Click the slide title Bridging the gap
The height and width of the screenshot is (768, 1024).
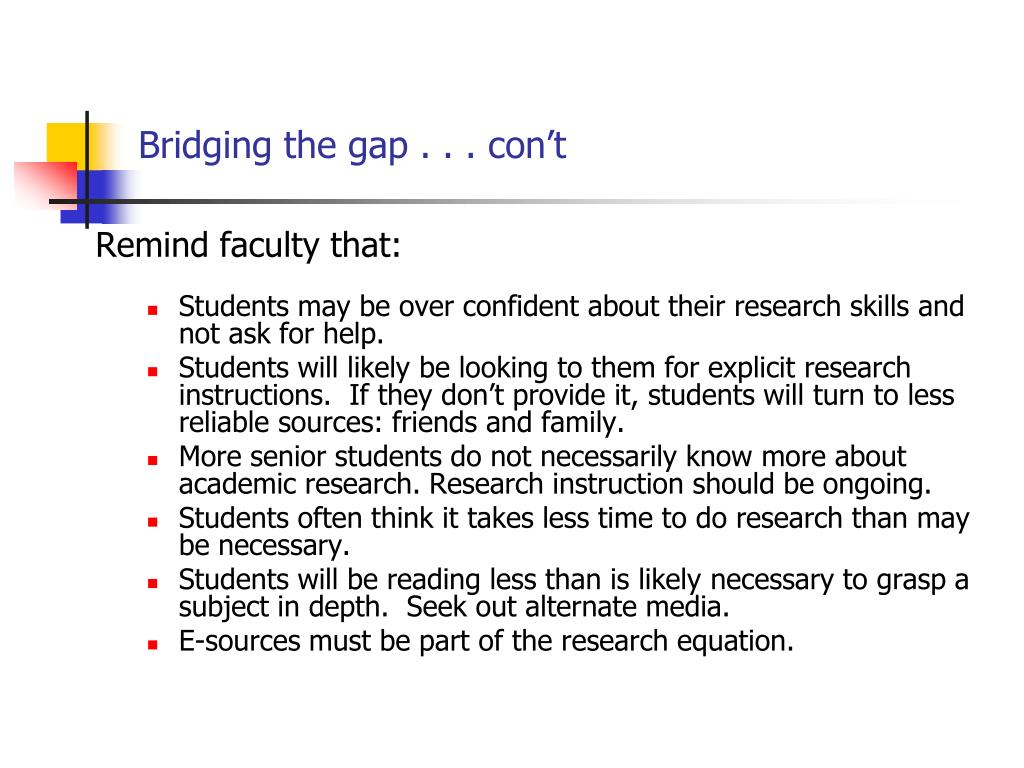(352, 146)
